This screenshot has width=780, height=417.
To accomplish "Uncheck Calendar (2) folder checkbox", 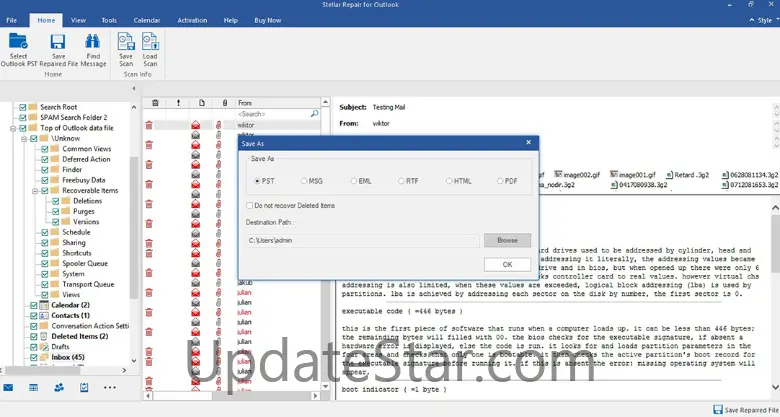I will point(33,305).
